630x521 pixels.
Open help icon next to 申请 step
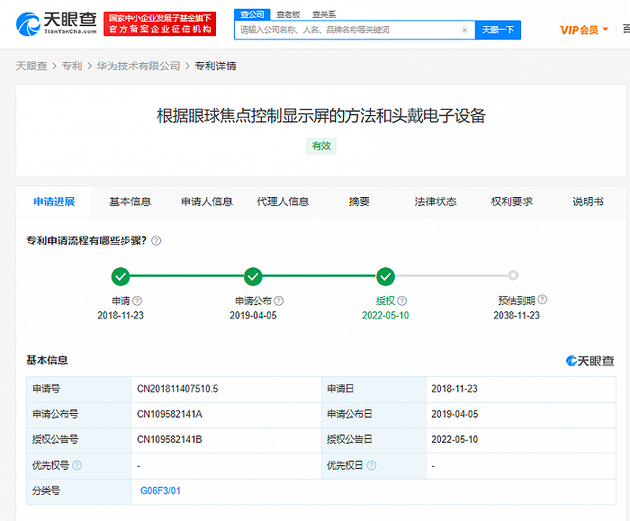[137, 301]
